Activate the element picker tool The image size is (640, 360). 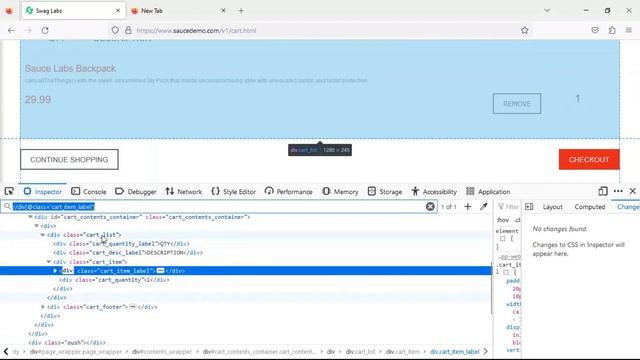point(9,191)
